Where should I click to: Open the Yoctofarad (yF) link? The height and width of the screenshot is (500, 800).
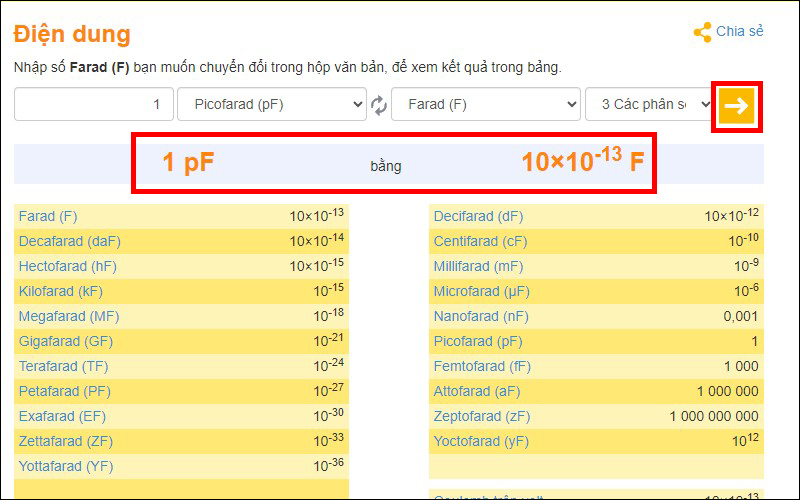(480, 441)
